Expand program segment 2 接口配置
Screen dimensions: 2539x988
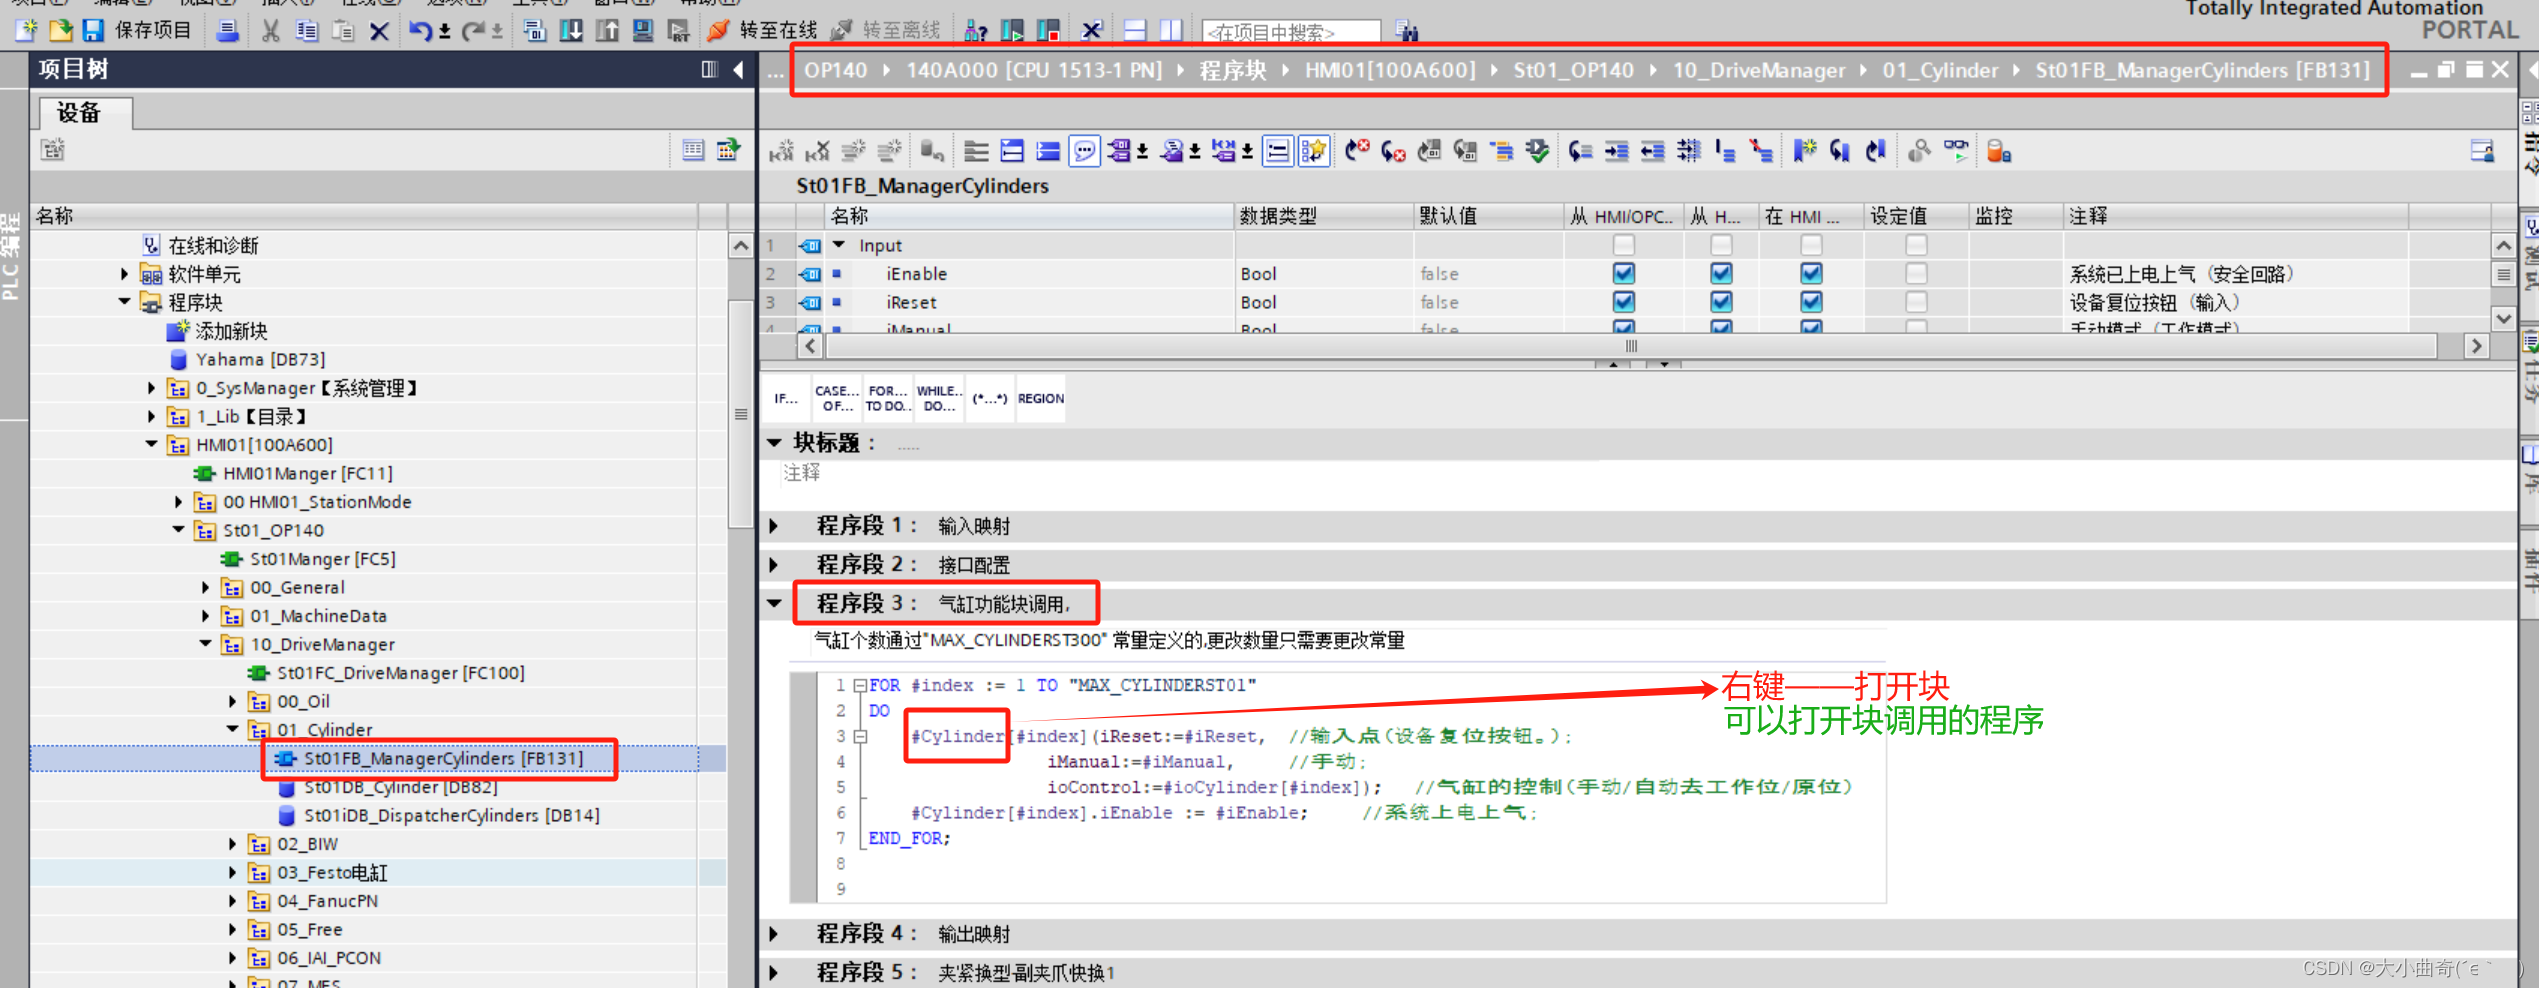(x=774, y=565)
